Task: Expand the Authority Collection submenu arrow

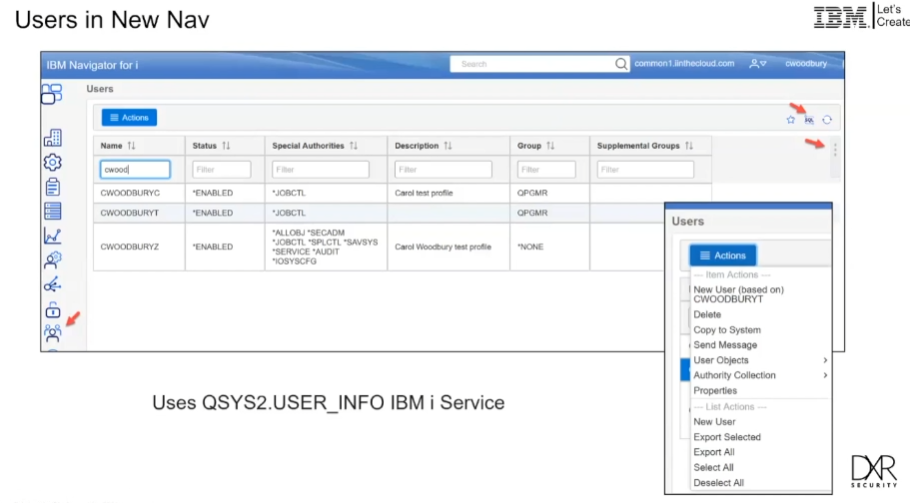Action: [825, 375]
